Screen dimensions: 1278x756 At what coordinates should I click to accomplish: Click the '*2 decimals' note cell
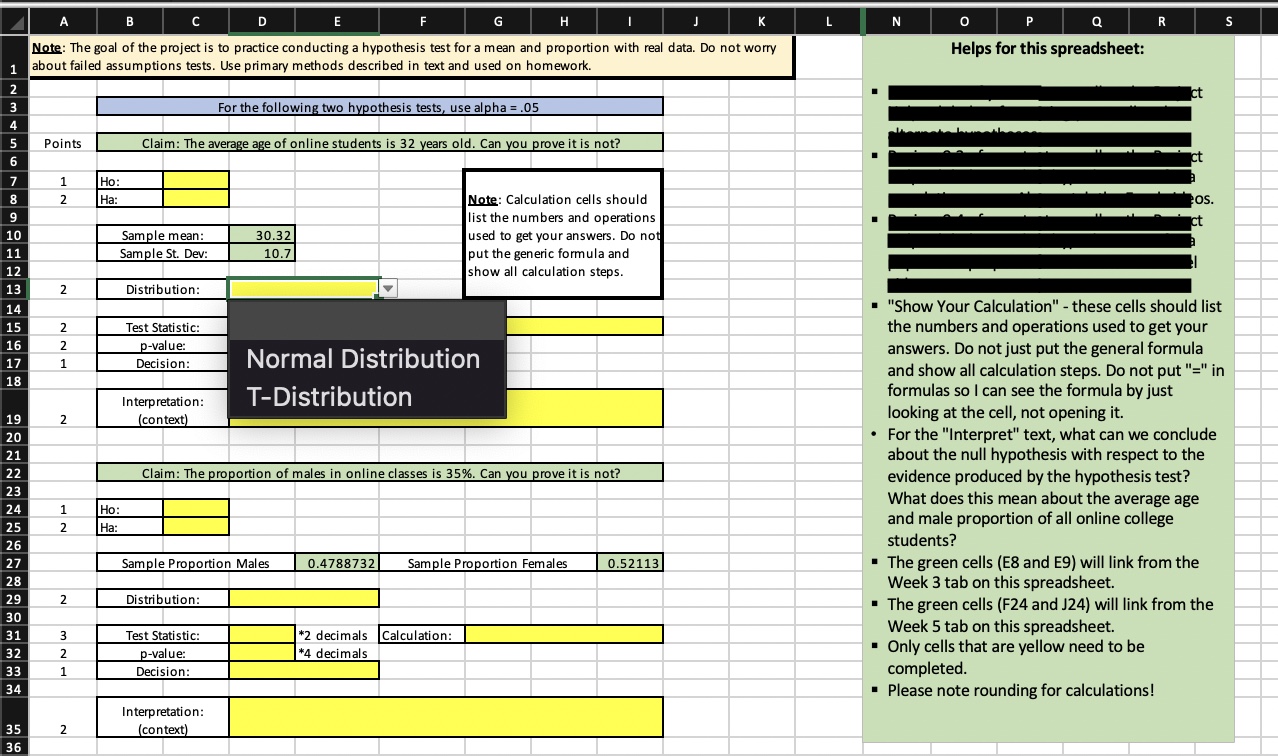(x=337, y=635)
